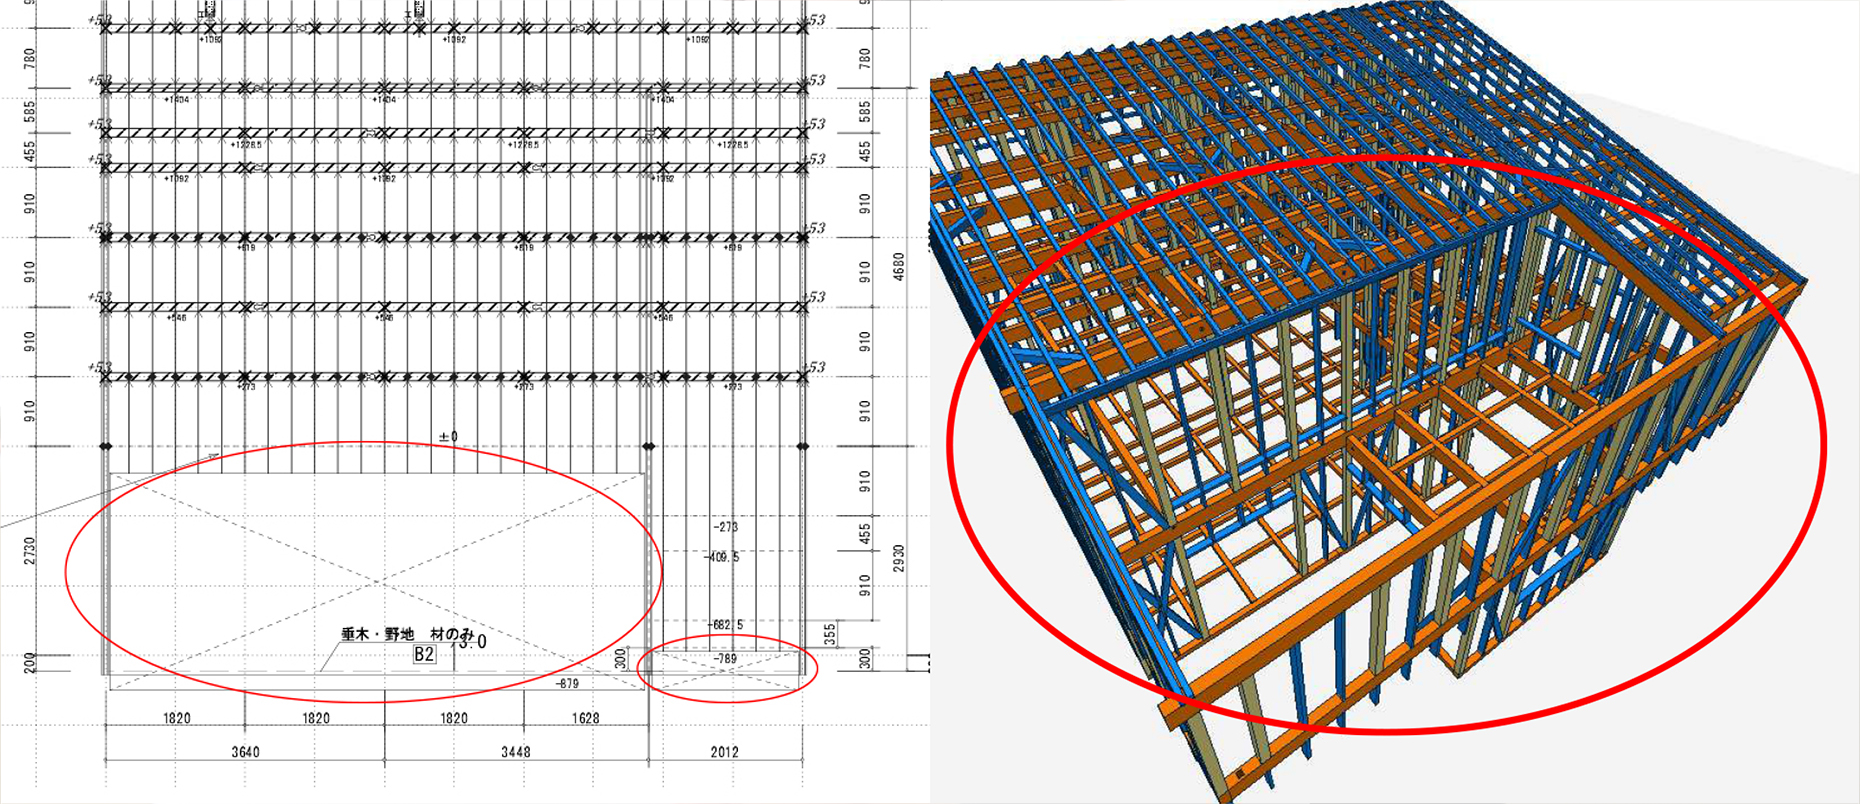
Task: Select the 2930 vertical dimension
Action: pyautogui.click(x=898, y=560)
